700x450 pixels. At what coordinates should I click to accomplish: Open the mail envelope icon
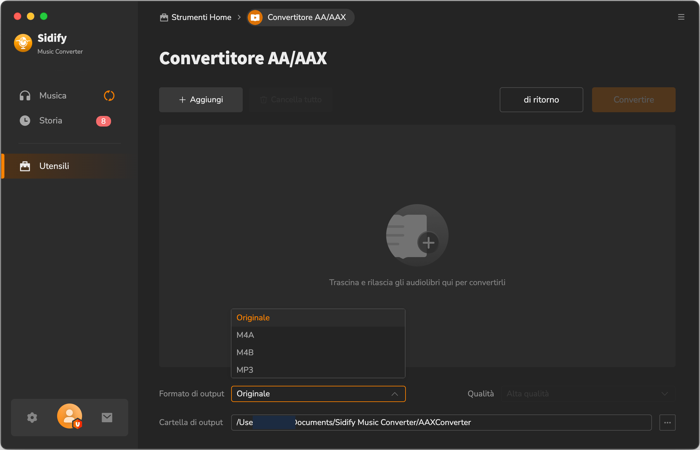[x=107, y=417]
